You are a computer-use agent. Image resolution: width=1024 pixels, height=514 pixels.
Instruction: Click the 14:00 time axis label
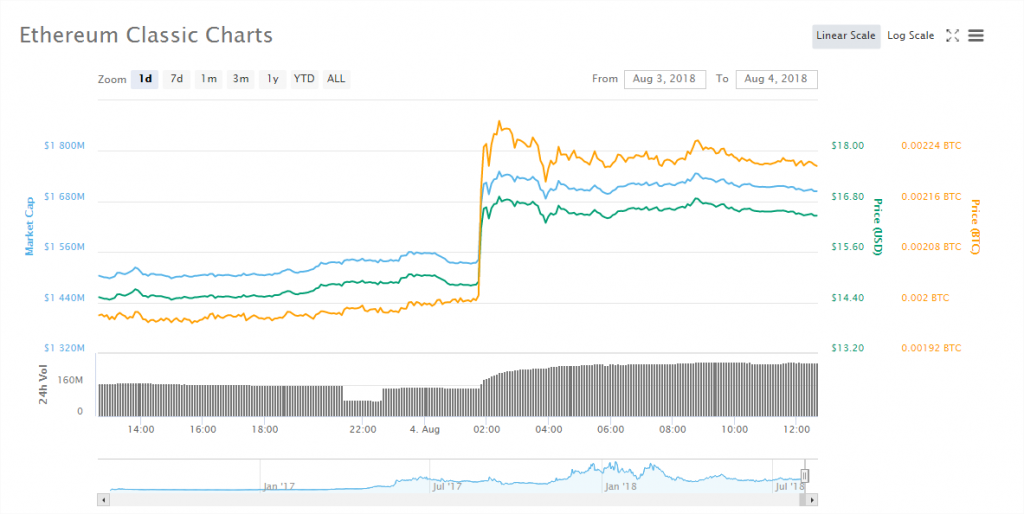click(141, 430)
